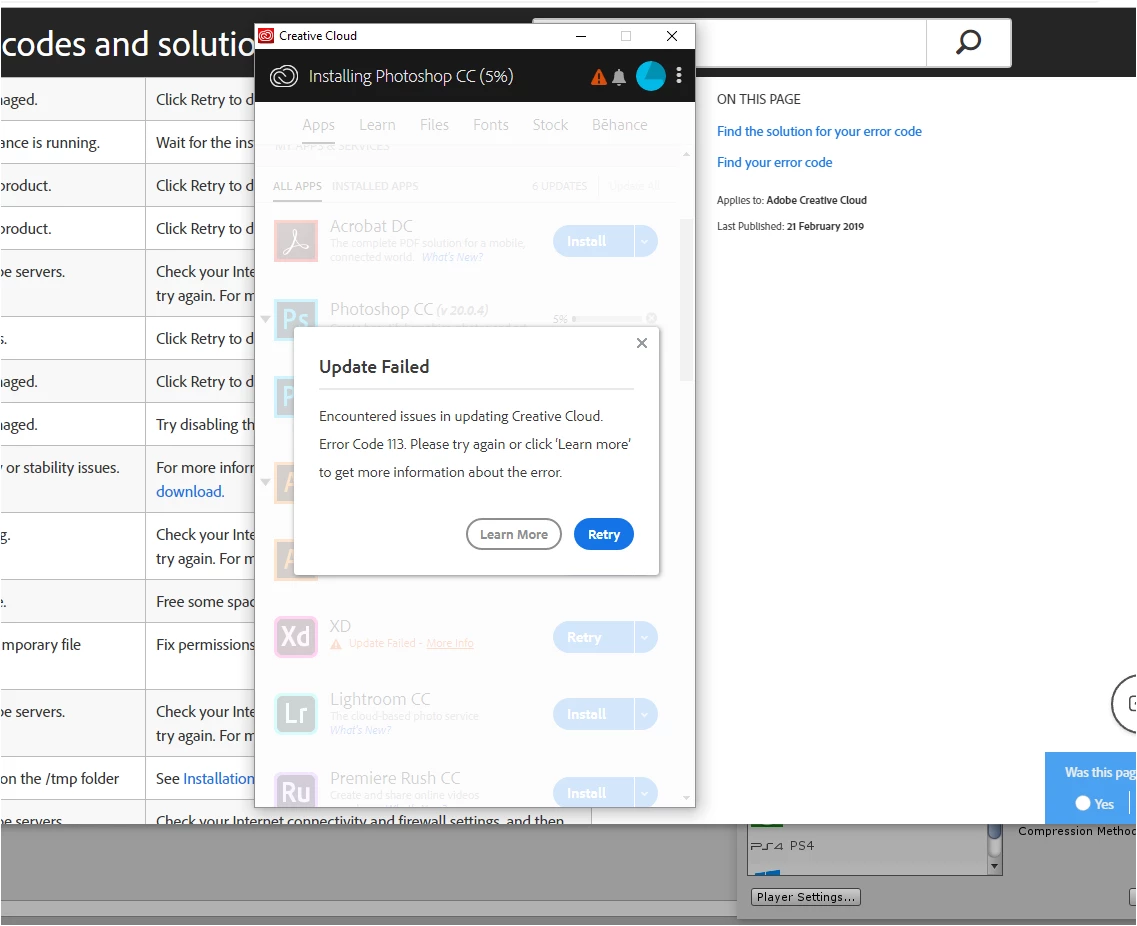Open XD 'More Info' link
Image resolution: width=1137 pixels, height=926 pixels.
point(450,643)
